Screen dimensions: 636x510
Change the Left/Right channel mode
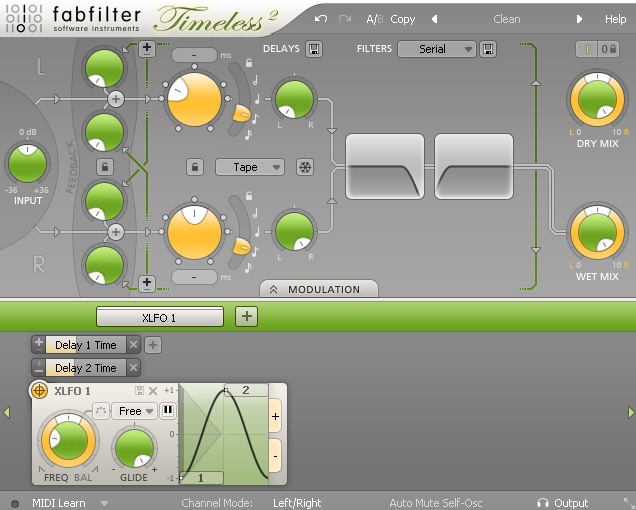point(297,503)
